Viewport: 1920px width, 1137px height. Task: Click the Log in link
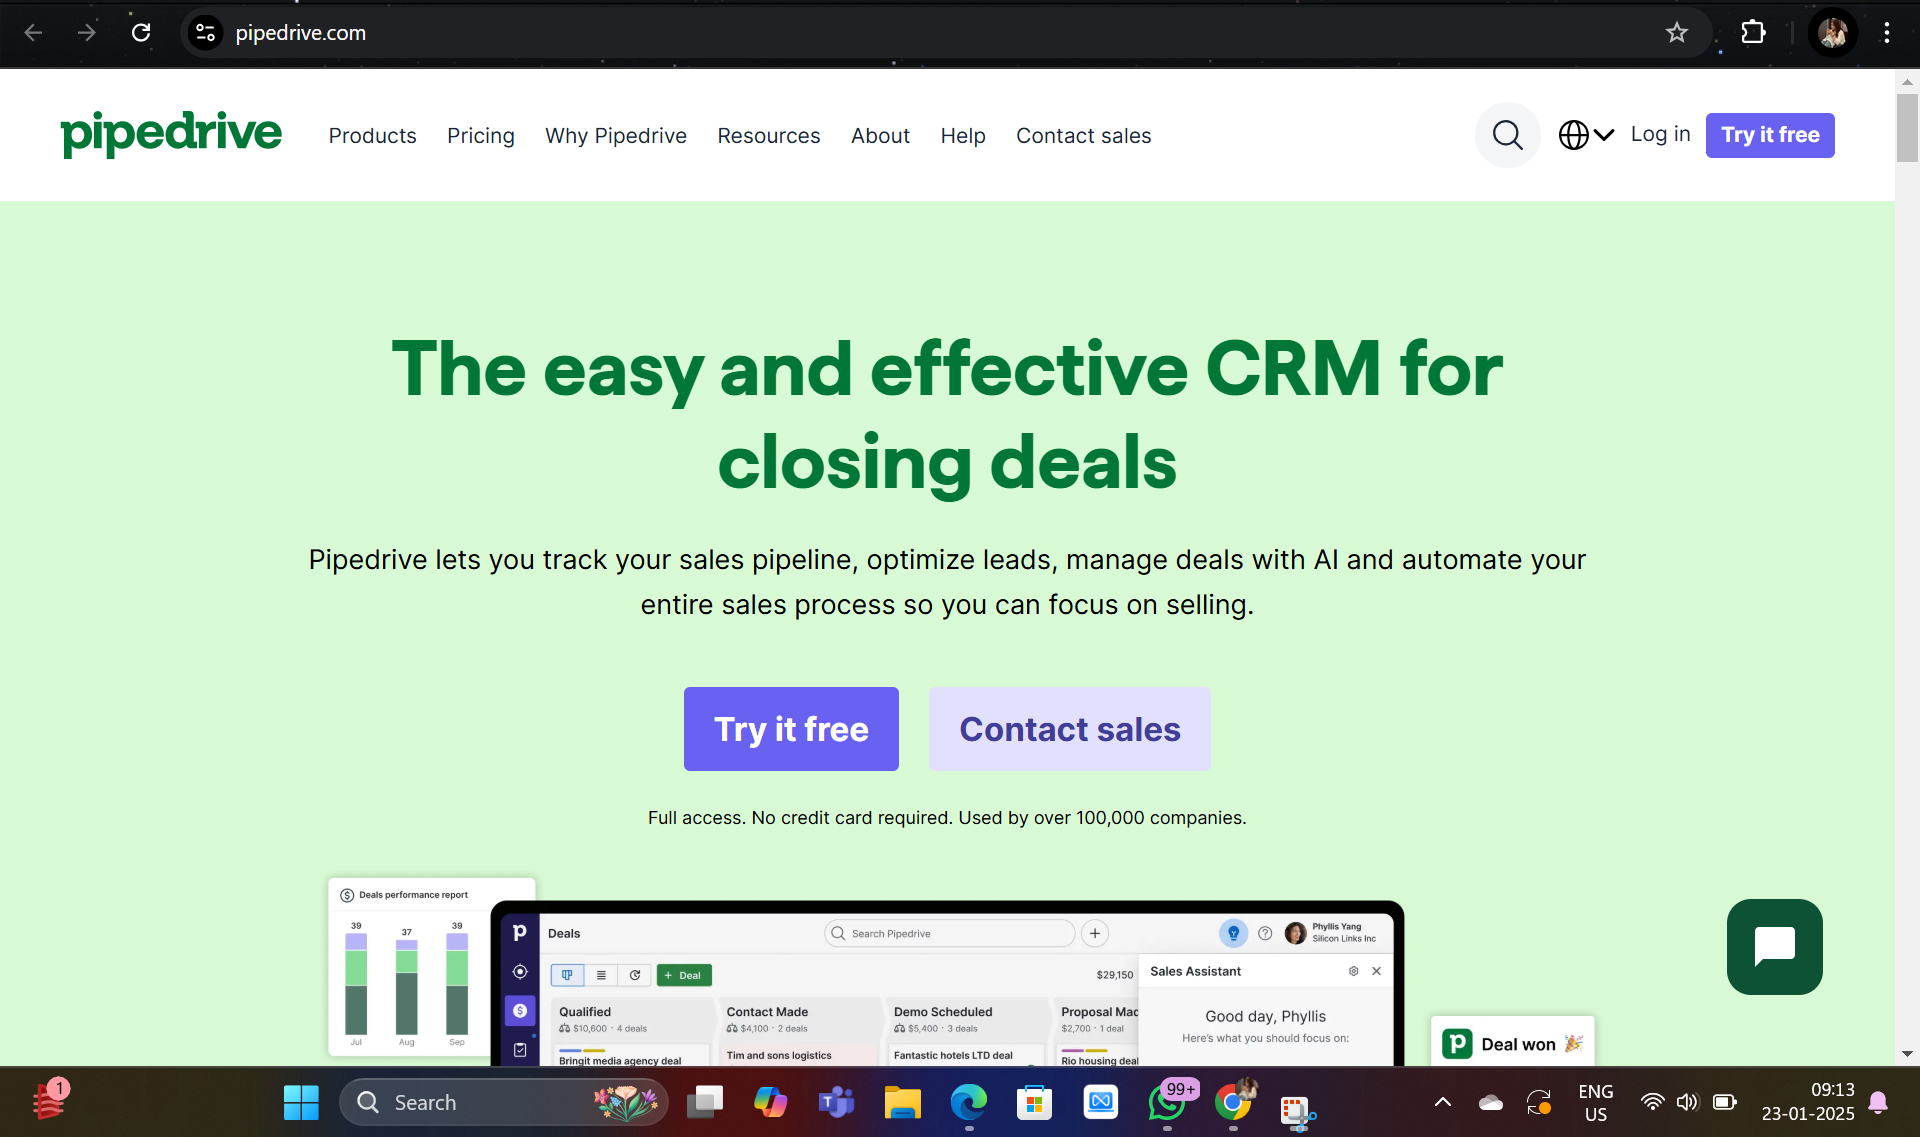click(x=1659, y=134)
